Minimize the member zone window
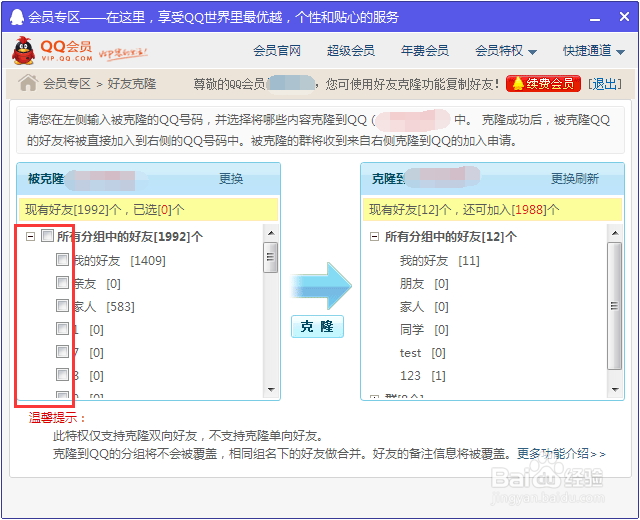 (595, 18)
